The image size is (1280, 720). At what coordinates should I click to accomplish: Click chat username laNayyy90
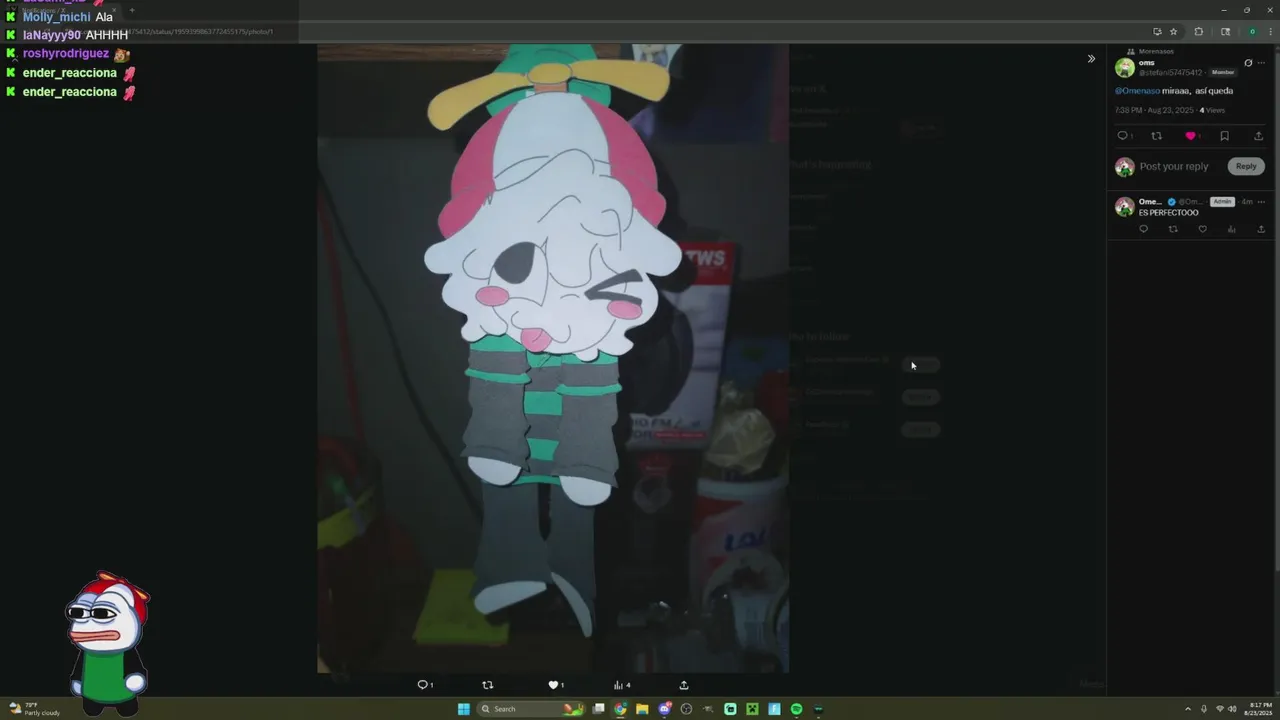coord(52,35)
